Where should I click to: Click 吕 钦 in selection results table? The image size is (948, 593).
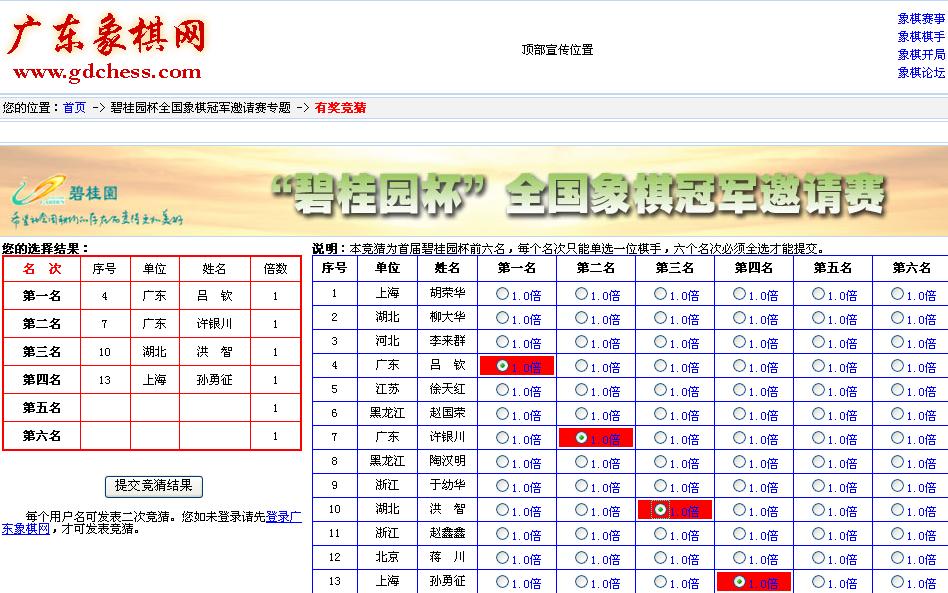click(215, 296)
